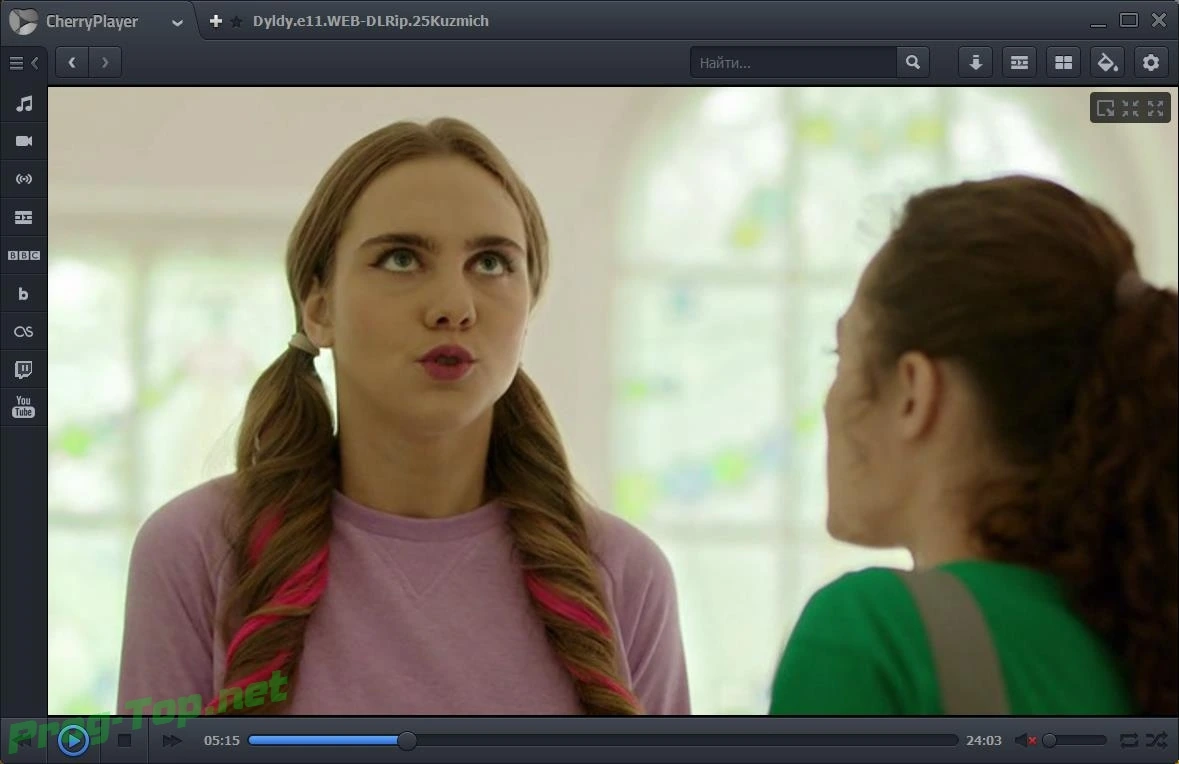The image size is (1179, 764).
Task: Toggle shuffle mode
Action: [x=1156, y=741]
